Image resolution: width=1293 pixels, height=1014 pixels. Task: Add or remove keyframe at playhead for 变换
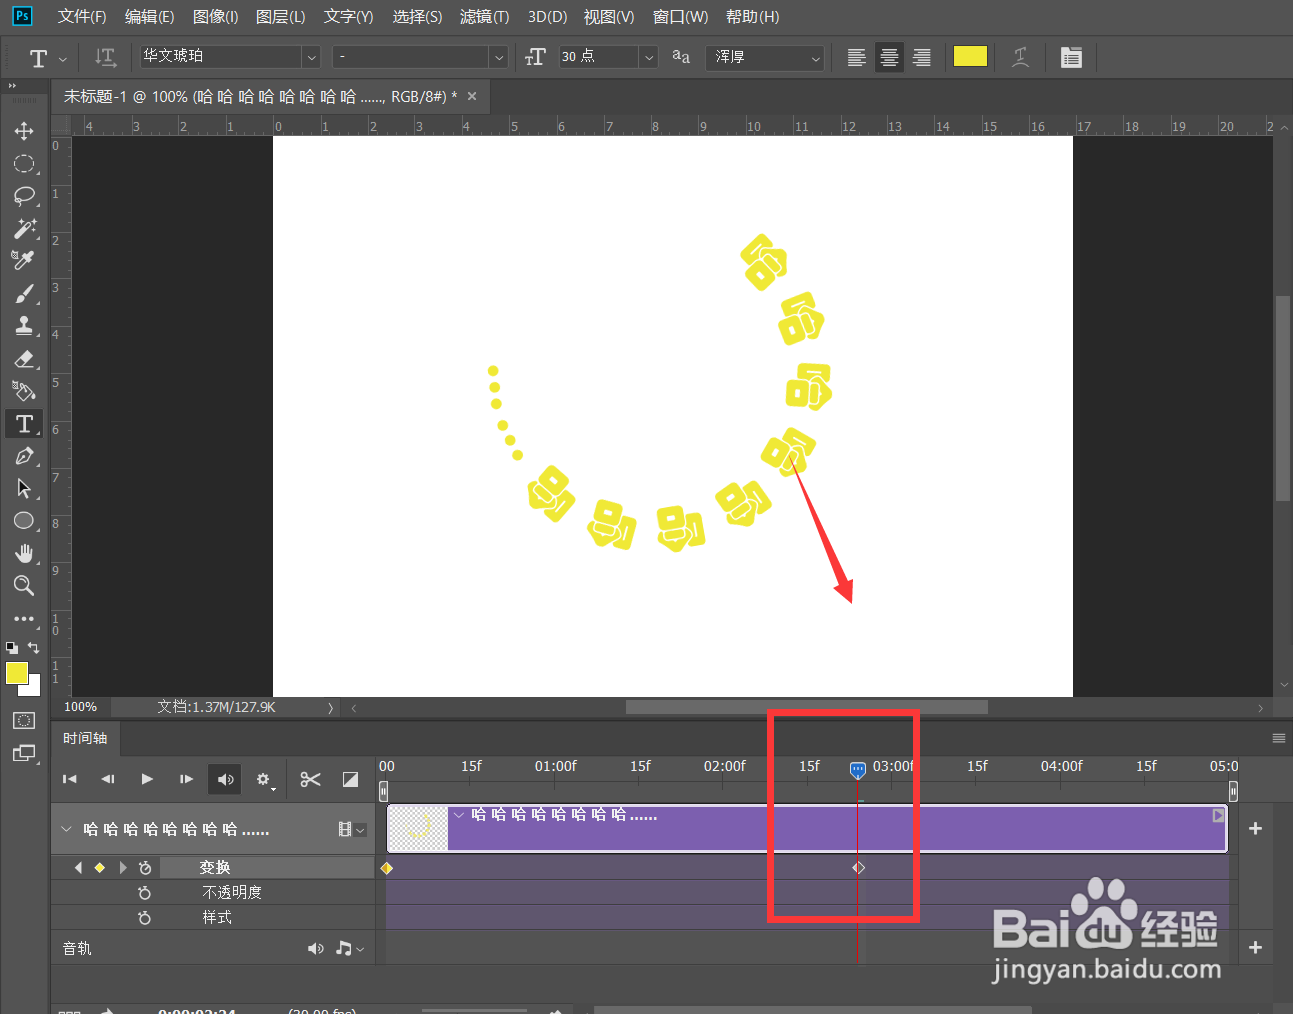99,868
